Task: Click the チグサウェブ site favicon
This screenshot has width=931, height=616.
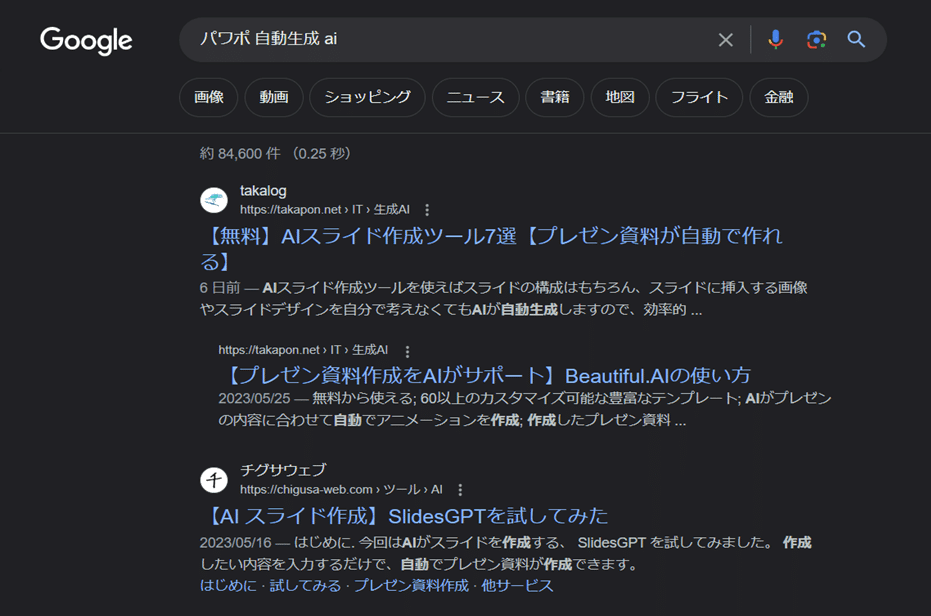Action: (x=214, y=480)
